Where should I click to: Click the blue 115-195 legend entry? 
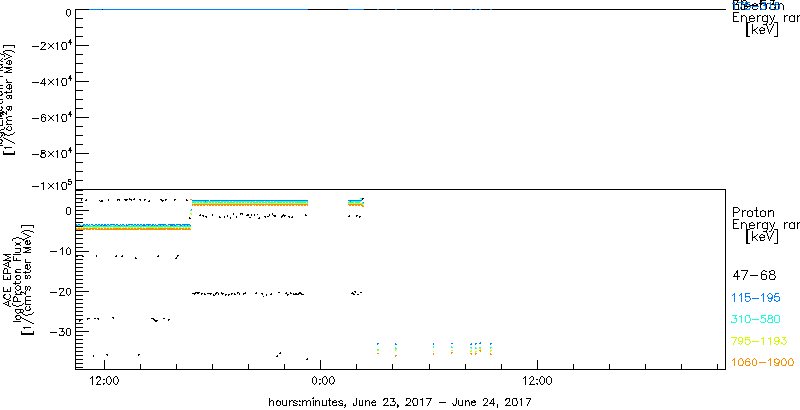756,298
